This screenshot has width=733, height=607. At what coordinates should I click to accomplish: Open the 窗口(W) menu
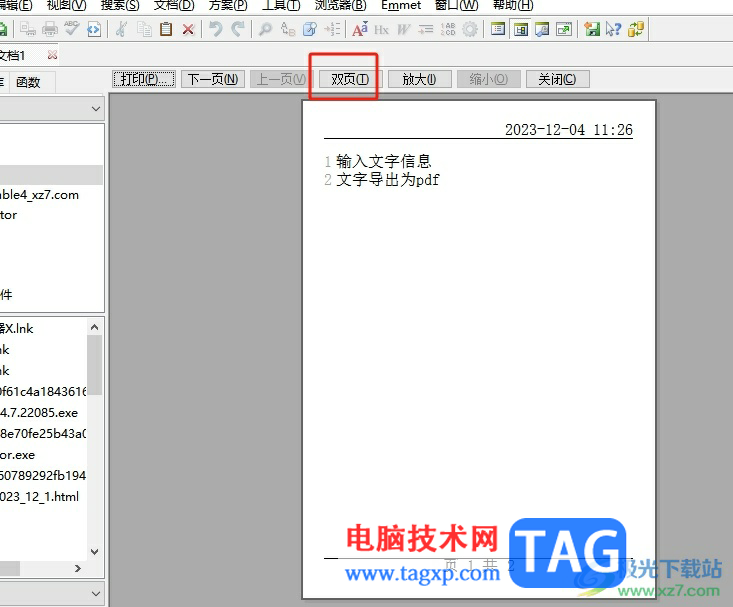pyautogui.click(x=456, y=5)
